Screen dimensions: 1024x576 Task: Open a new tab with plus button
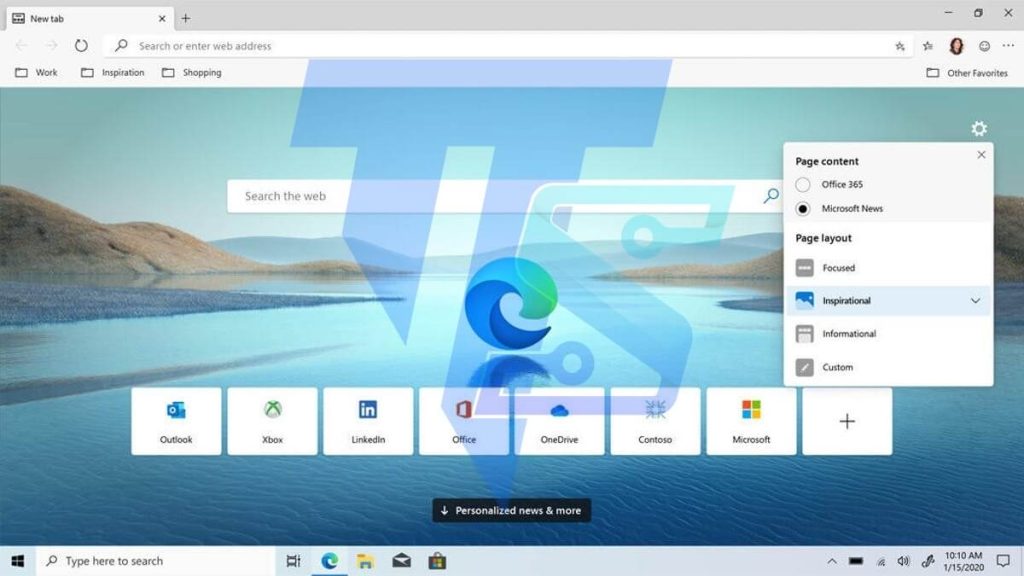185,18
